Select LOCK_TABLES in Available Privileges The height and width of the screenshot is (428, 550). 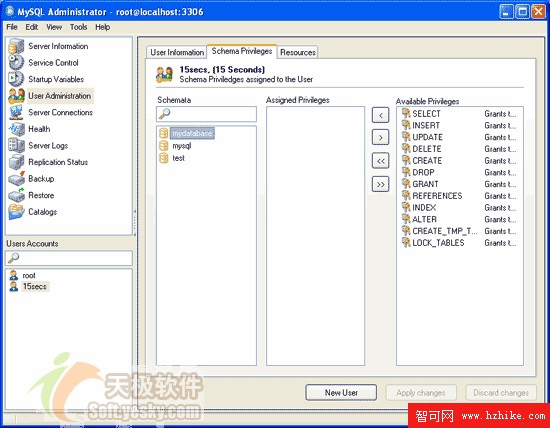pos(438,243)
